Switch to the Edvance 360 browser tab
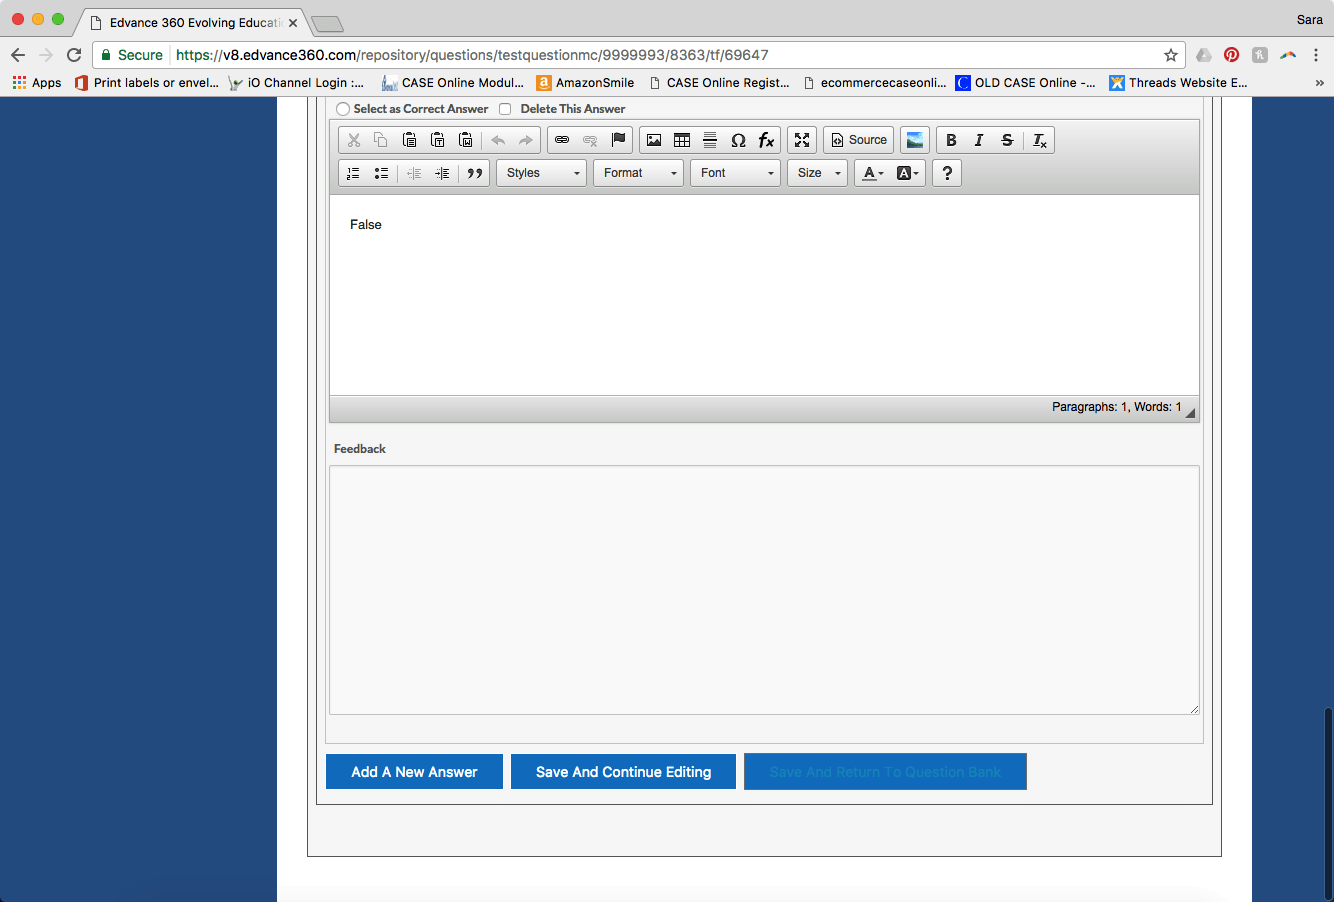Image resolution: width=1334 pixels, height=902 pixels. click(x=190, y=22)
